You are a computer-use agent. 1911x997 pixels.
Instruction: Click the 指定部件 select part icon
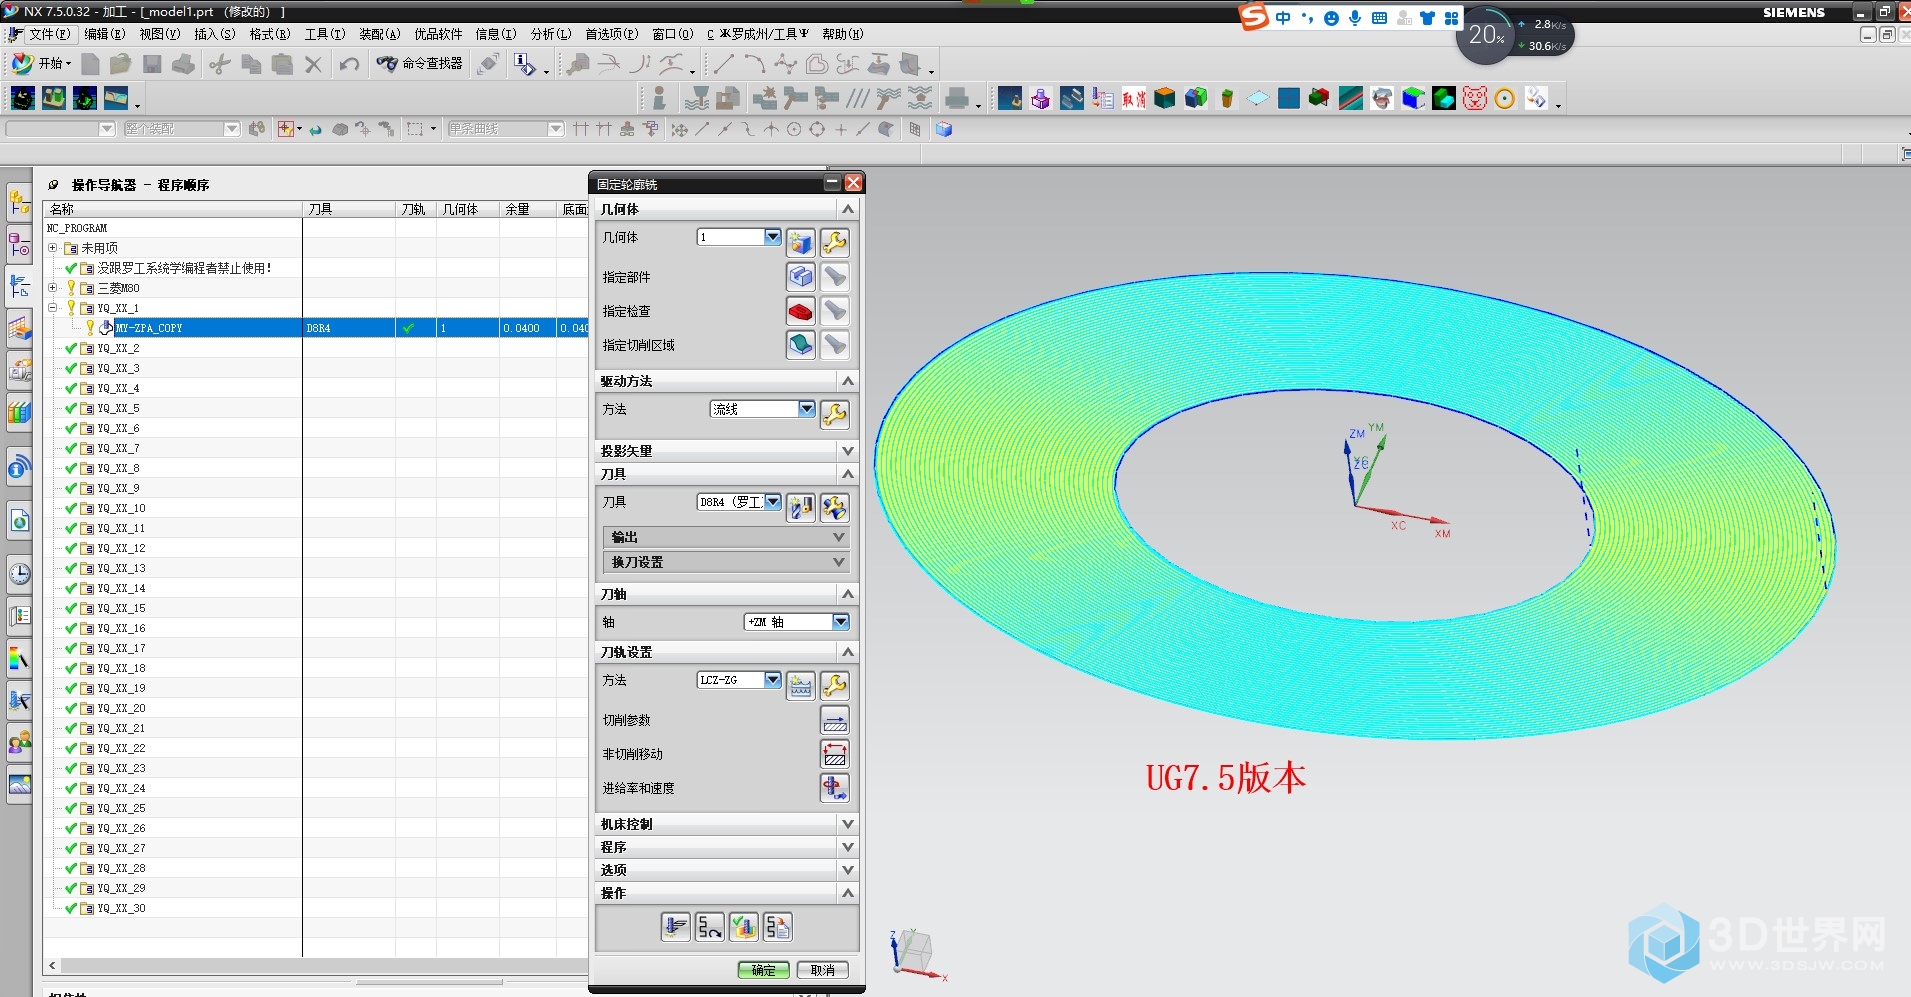point(801,277)
